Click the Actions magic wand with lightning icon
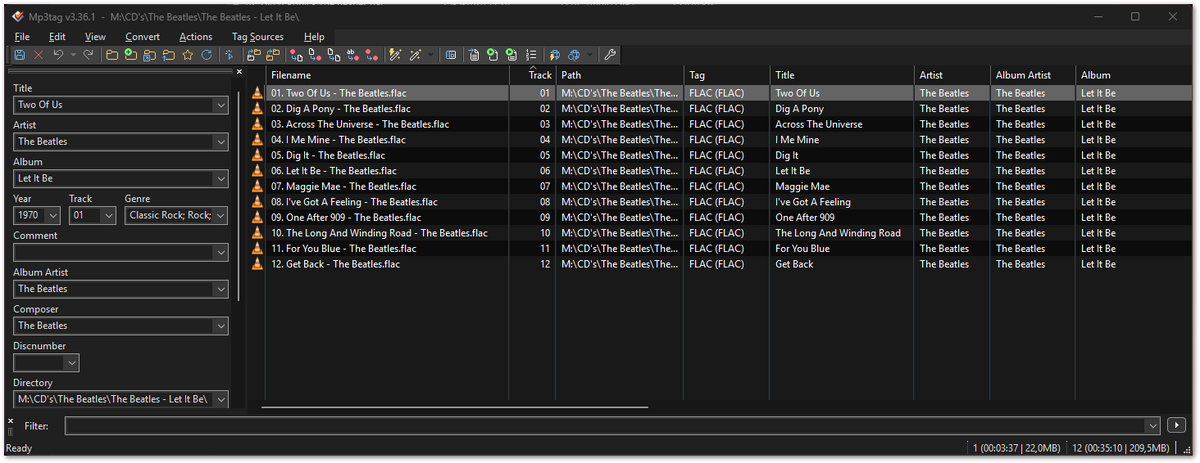The height and width of the screenshot is (463, 1200). coord(395,55)
